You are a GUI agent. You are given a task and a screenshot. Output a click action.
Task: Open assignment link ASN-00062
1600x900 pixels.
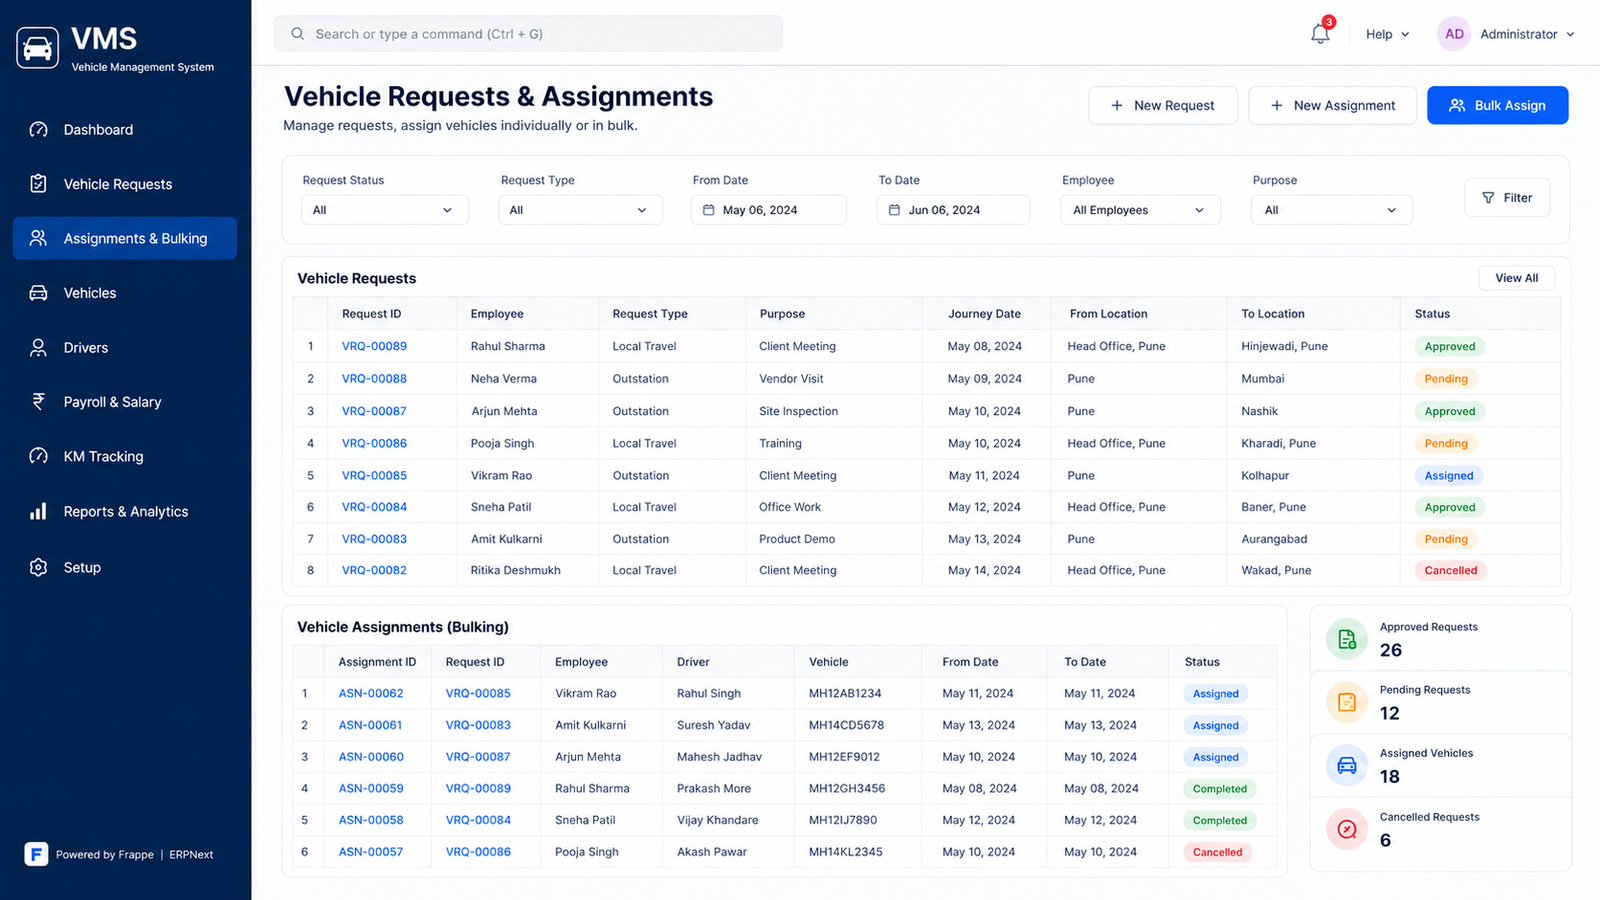371,693
